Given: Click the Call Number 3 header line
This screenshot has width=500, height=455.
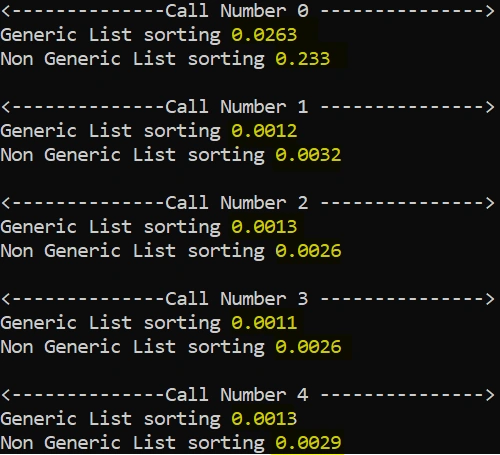Looking at the screenshot, I should (248, 299).
